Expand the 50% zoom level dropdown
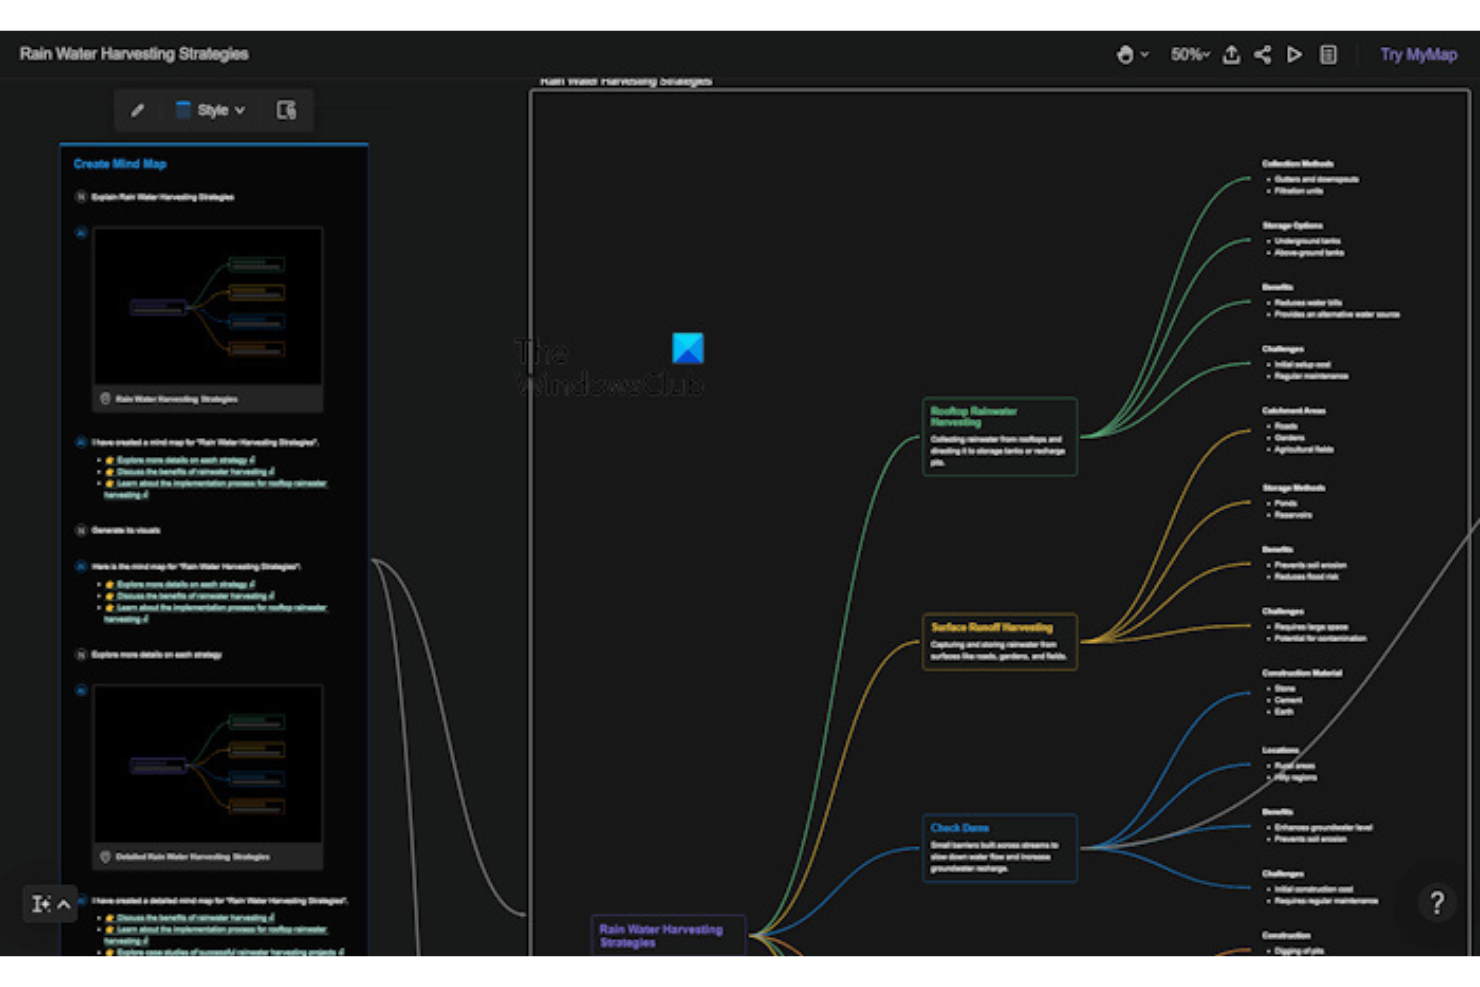The height and width of the screenshot is (987, 1480). pos(1189,55)
